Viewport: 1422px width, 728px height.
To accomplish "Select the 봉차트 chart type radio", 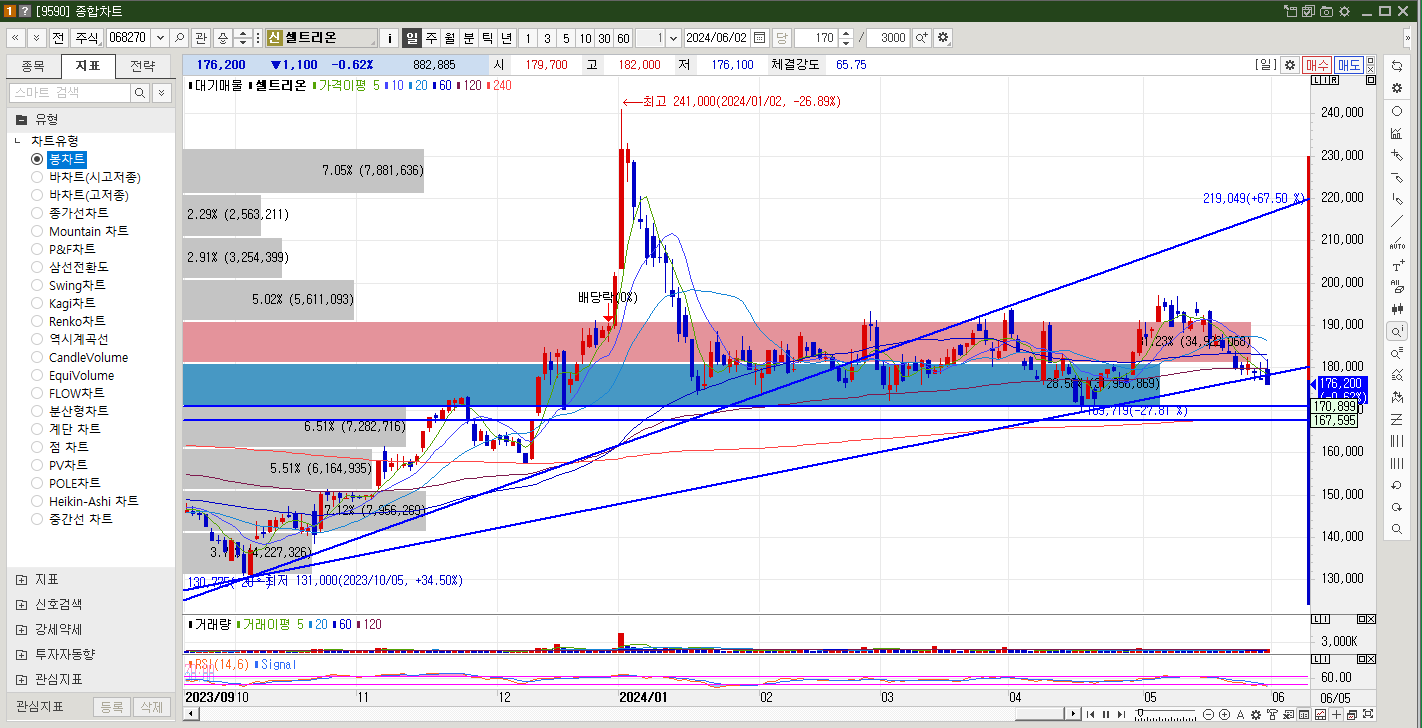I will coord(37,159).
